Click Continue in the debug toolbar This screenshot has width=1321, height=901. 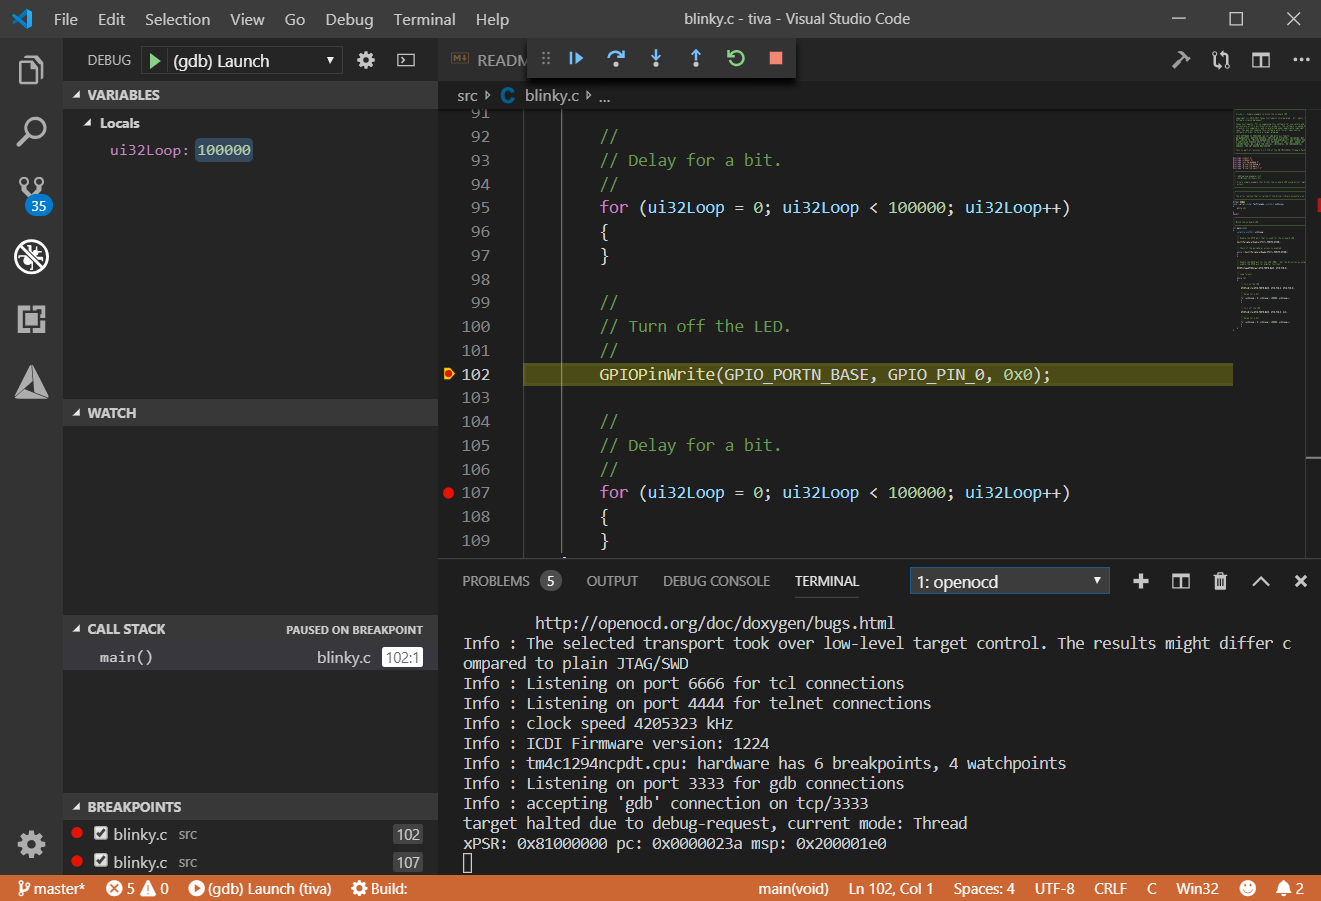(x=576, y=58)
